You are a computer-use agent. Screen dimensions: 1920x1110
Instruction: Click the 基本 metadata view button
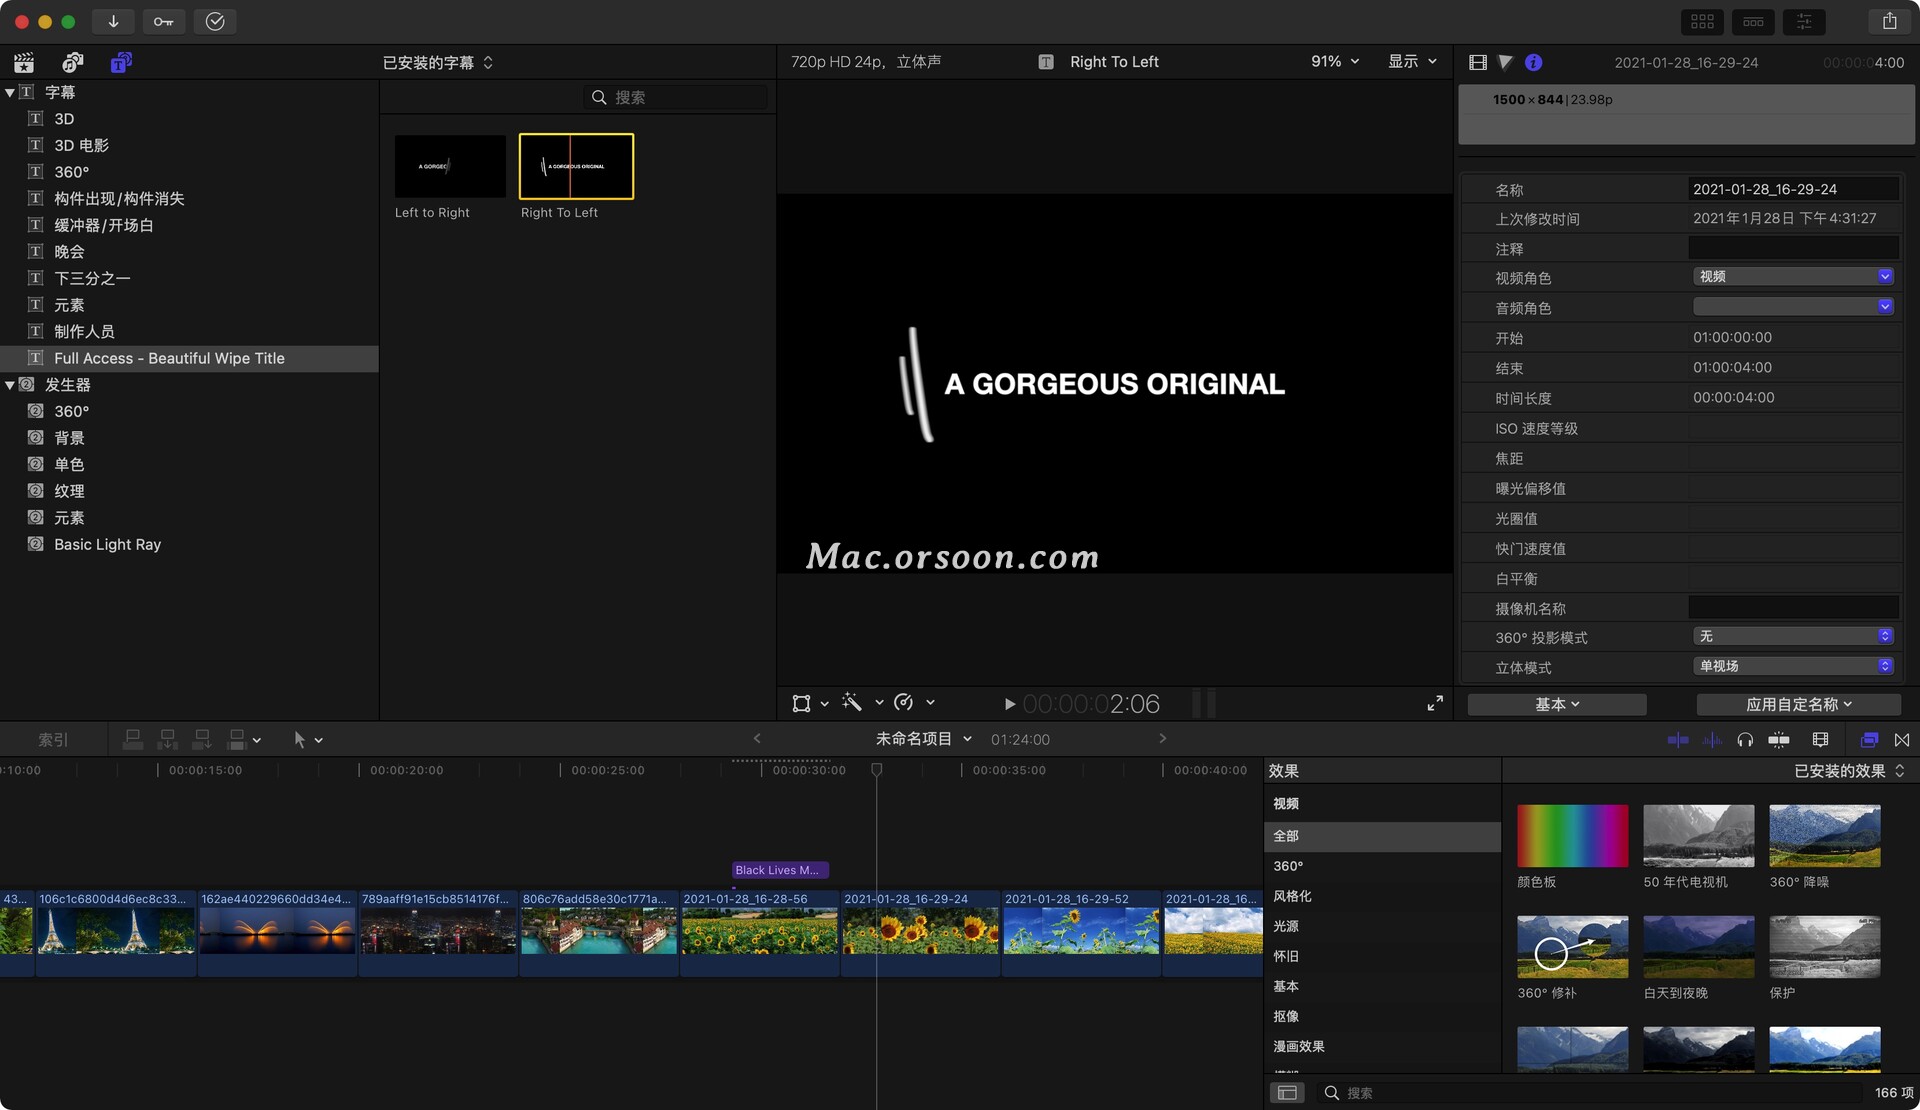(x=1556, y=705)
